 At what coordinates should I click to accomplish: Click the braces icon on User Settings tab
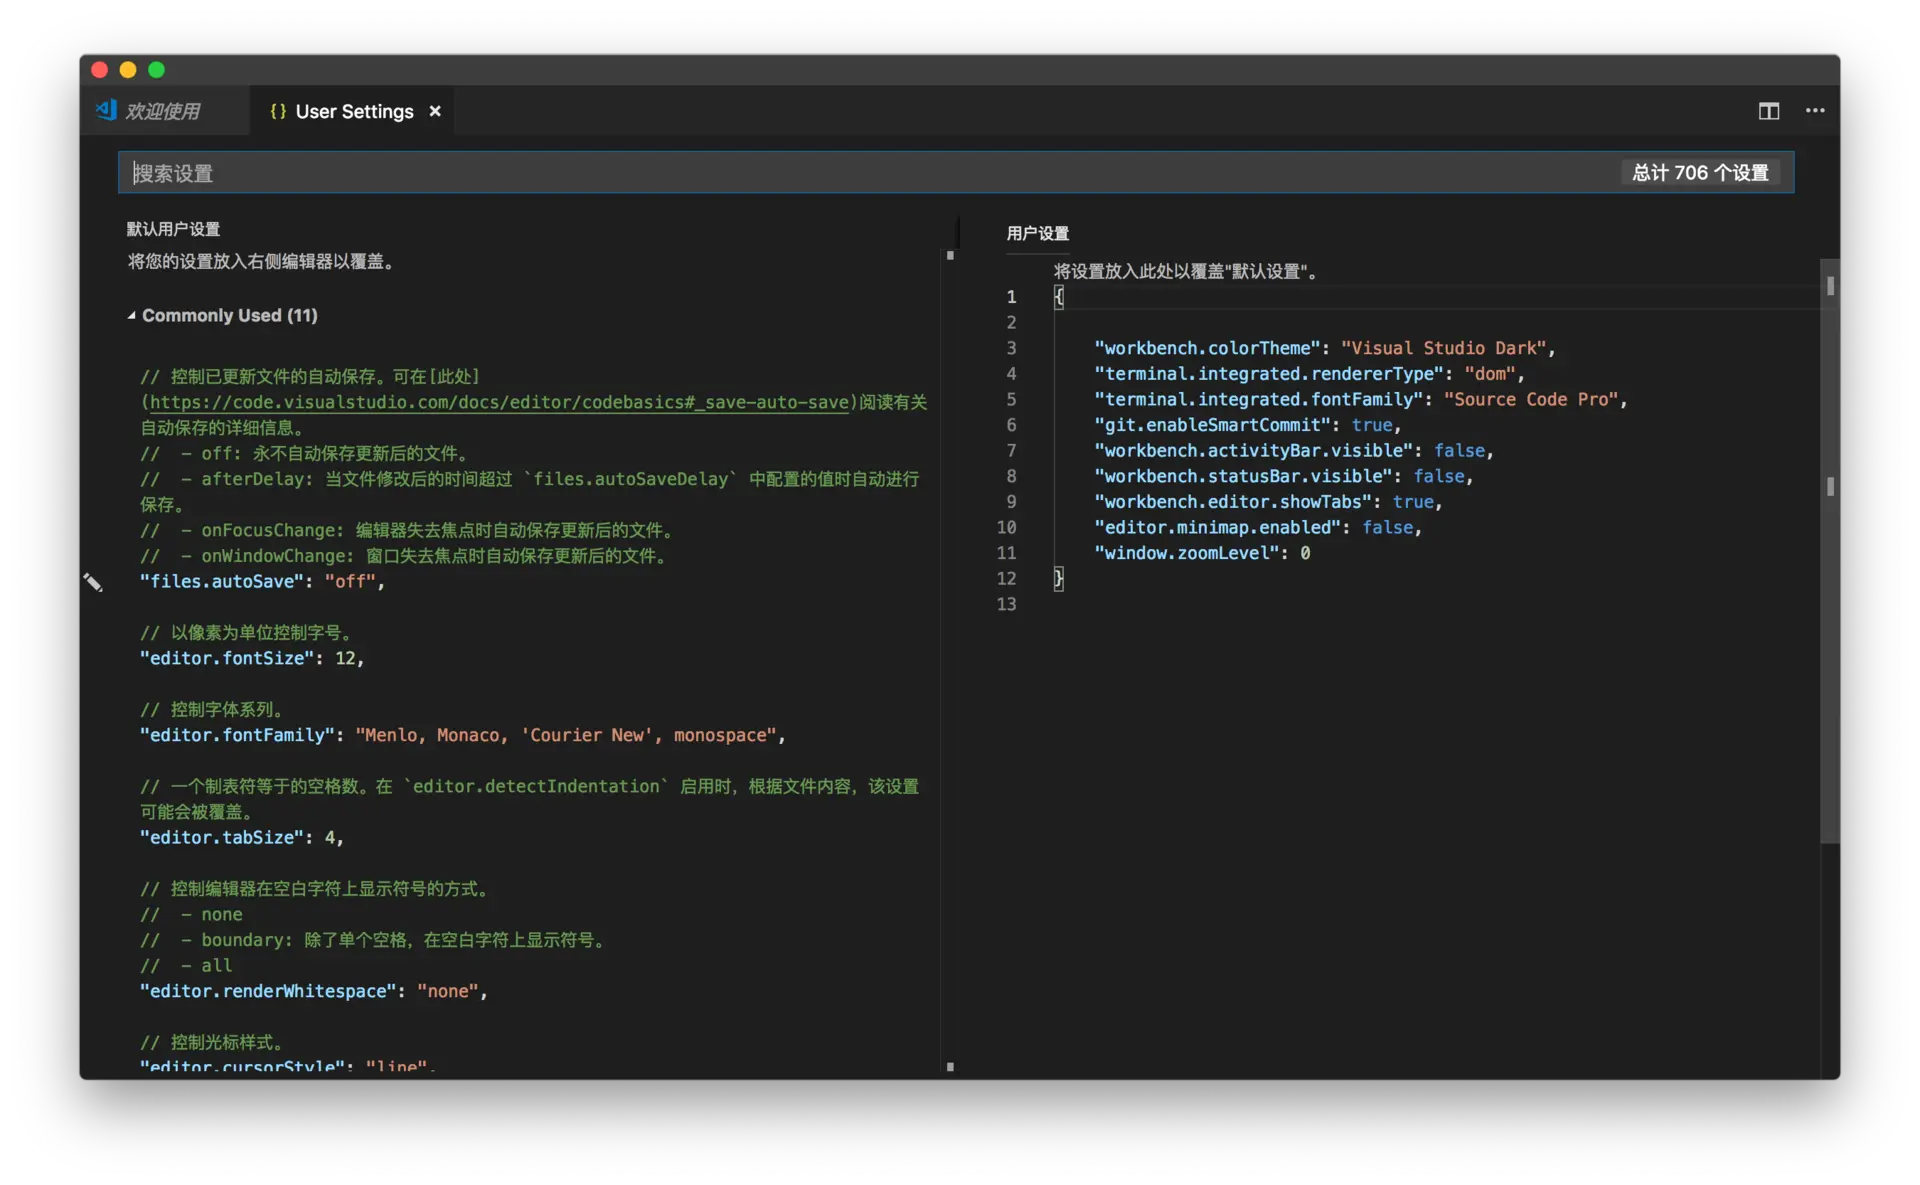(x=278, y=112)
